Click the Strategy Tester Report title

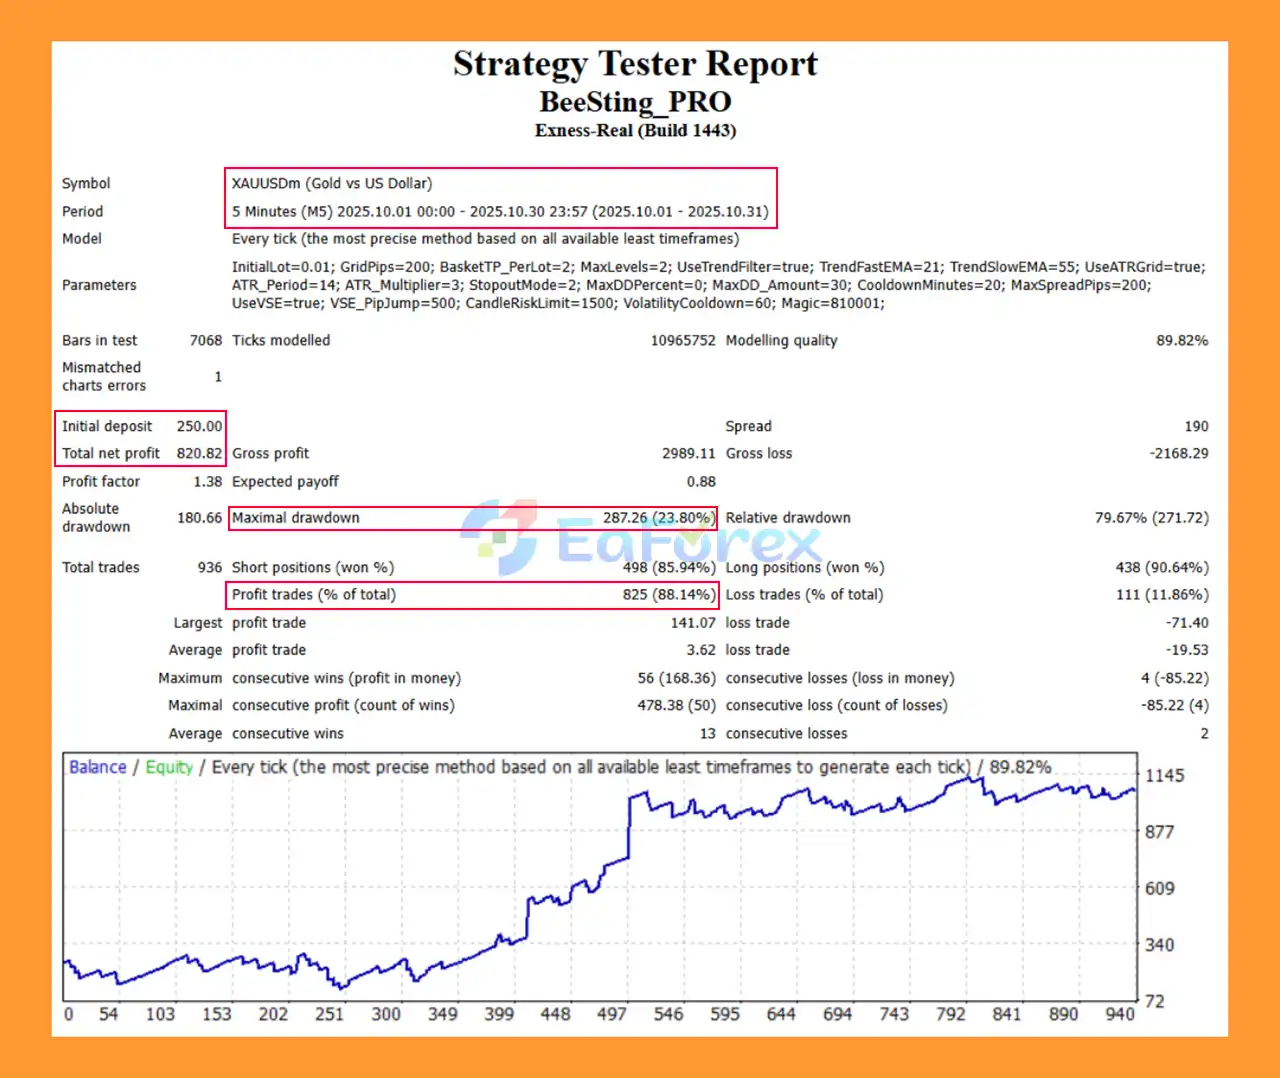635,64
